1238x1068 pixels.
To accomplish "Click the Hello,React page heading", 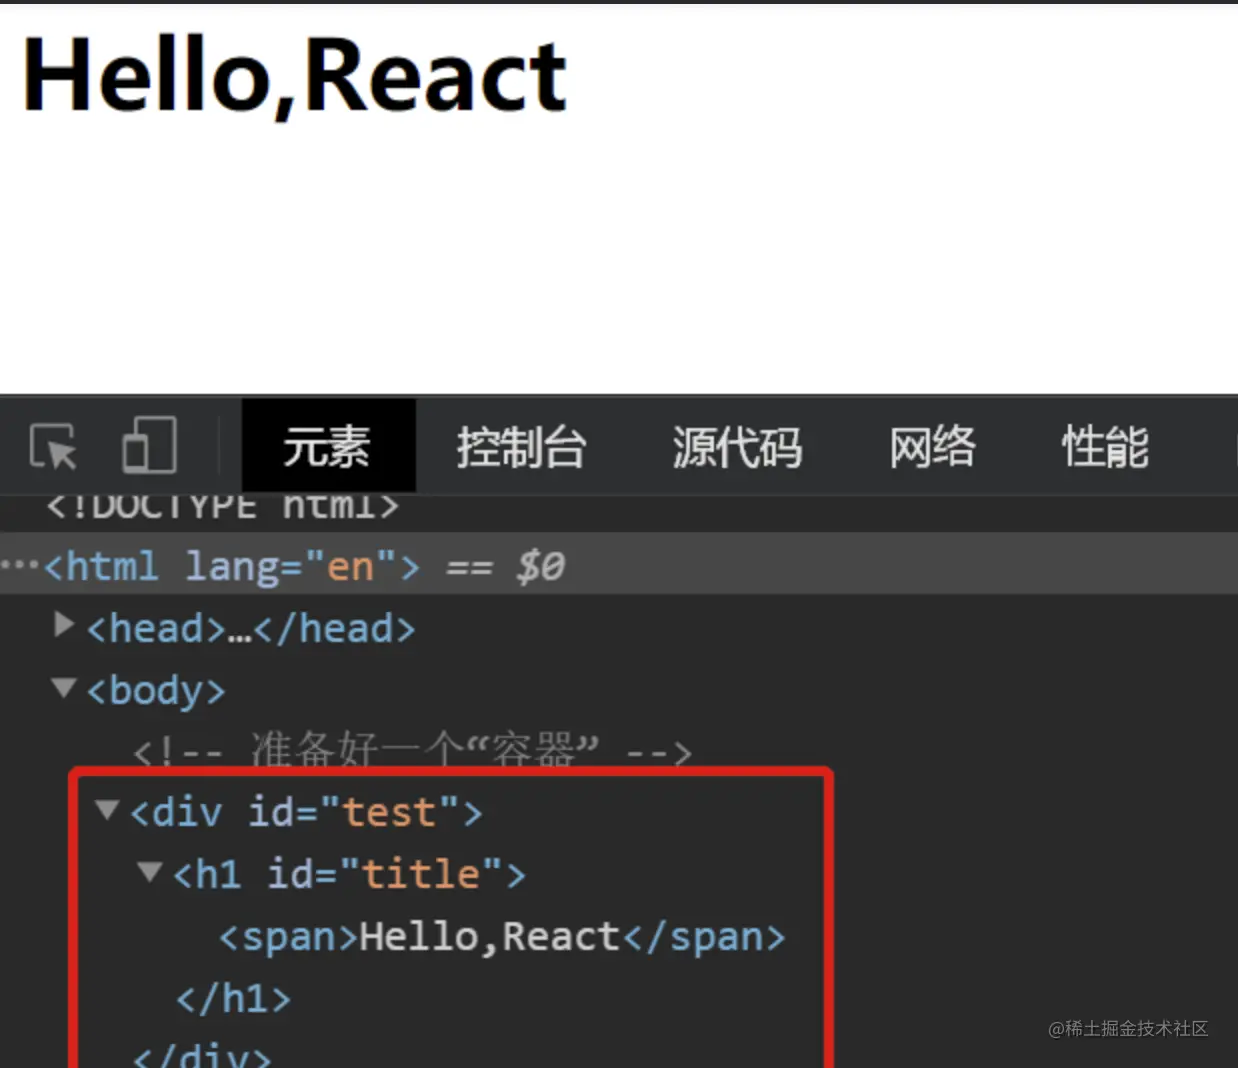I will coord(294,76).
